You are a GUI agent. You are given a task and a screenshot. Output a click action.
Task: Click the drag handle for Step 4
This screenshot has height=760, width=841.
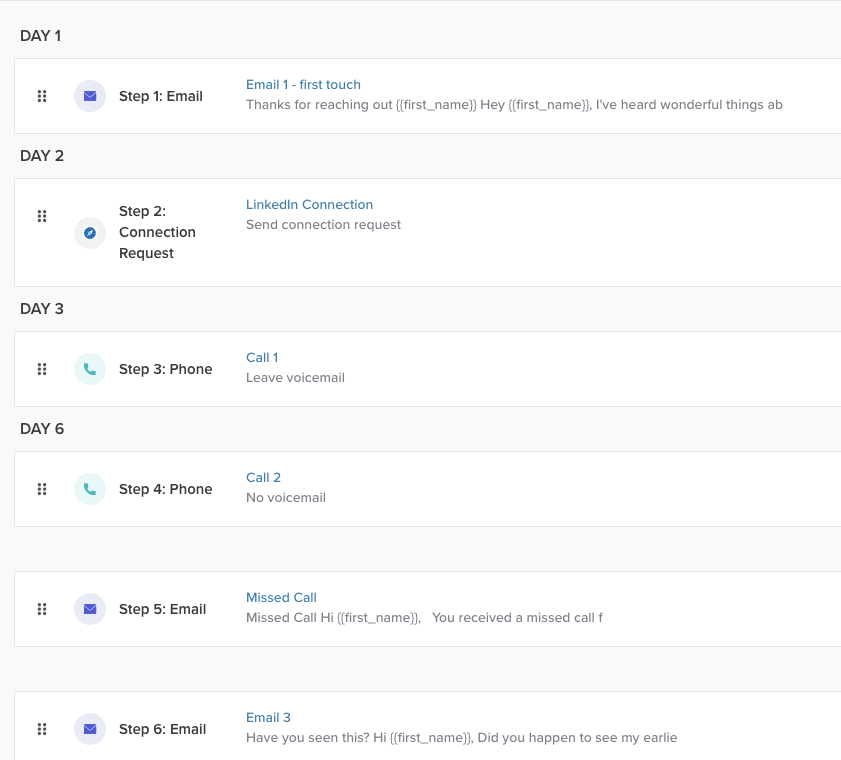(x=42, y=489)
